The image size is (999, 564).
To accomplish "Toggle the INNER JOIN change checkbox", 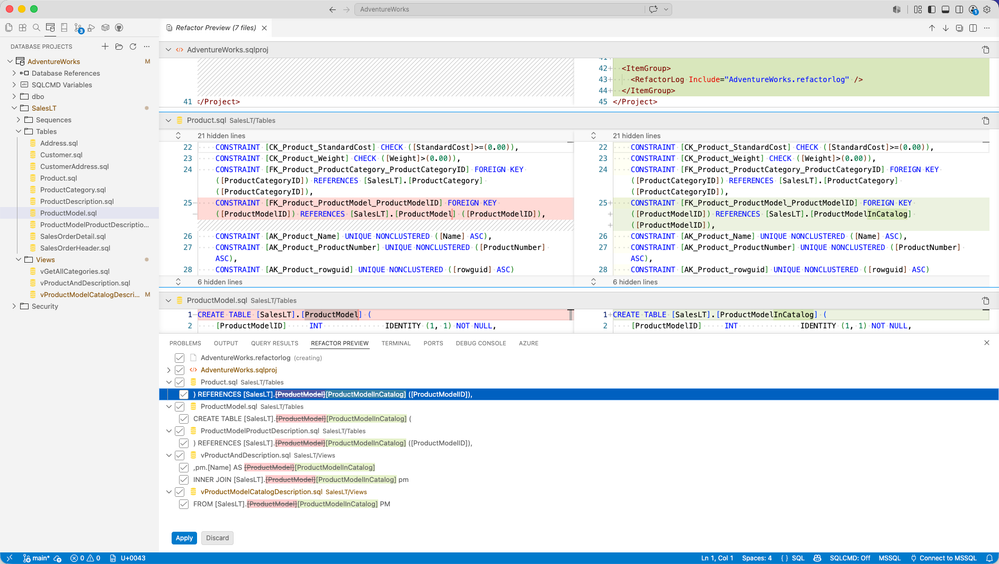I will [183, 480].
